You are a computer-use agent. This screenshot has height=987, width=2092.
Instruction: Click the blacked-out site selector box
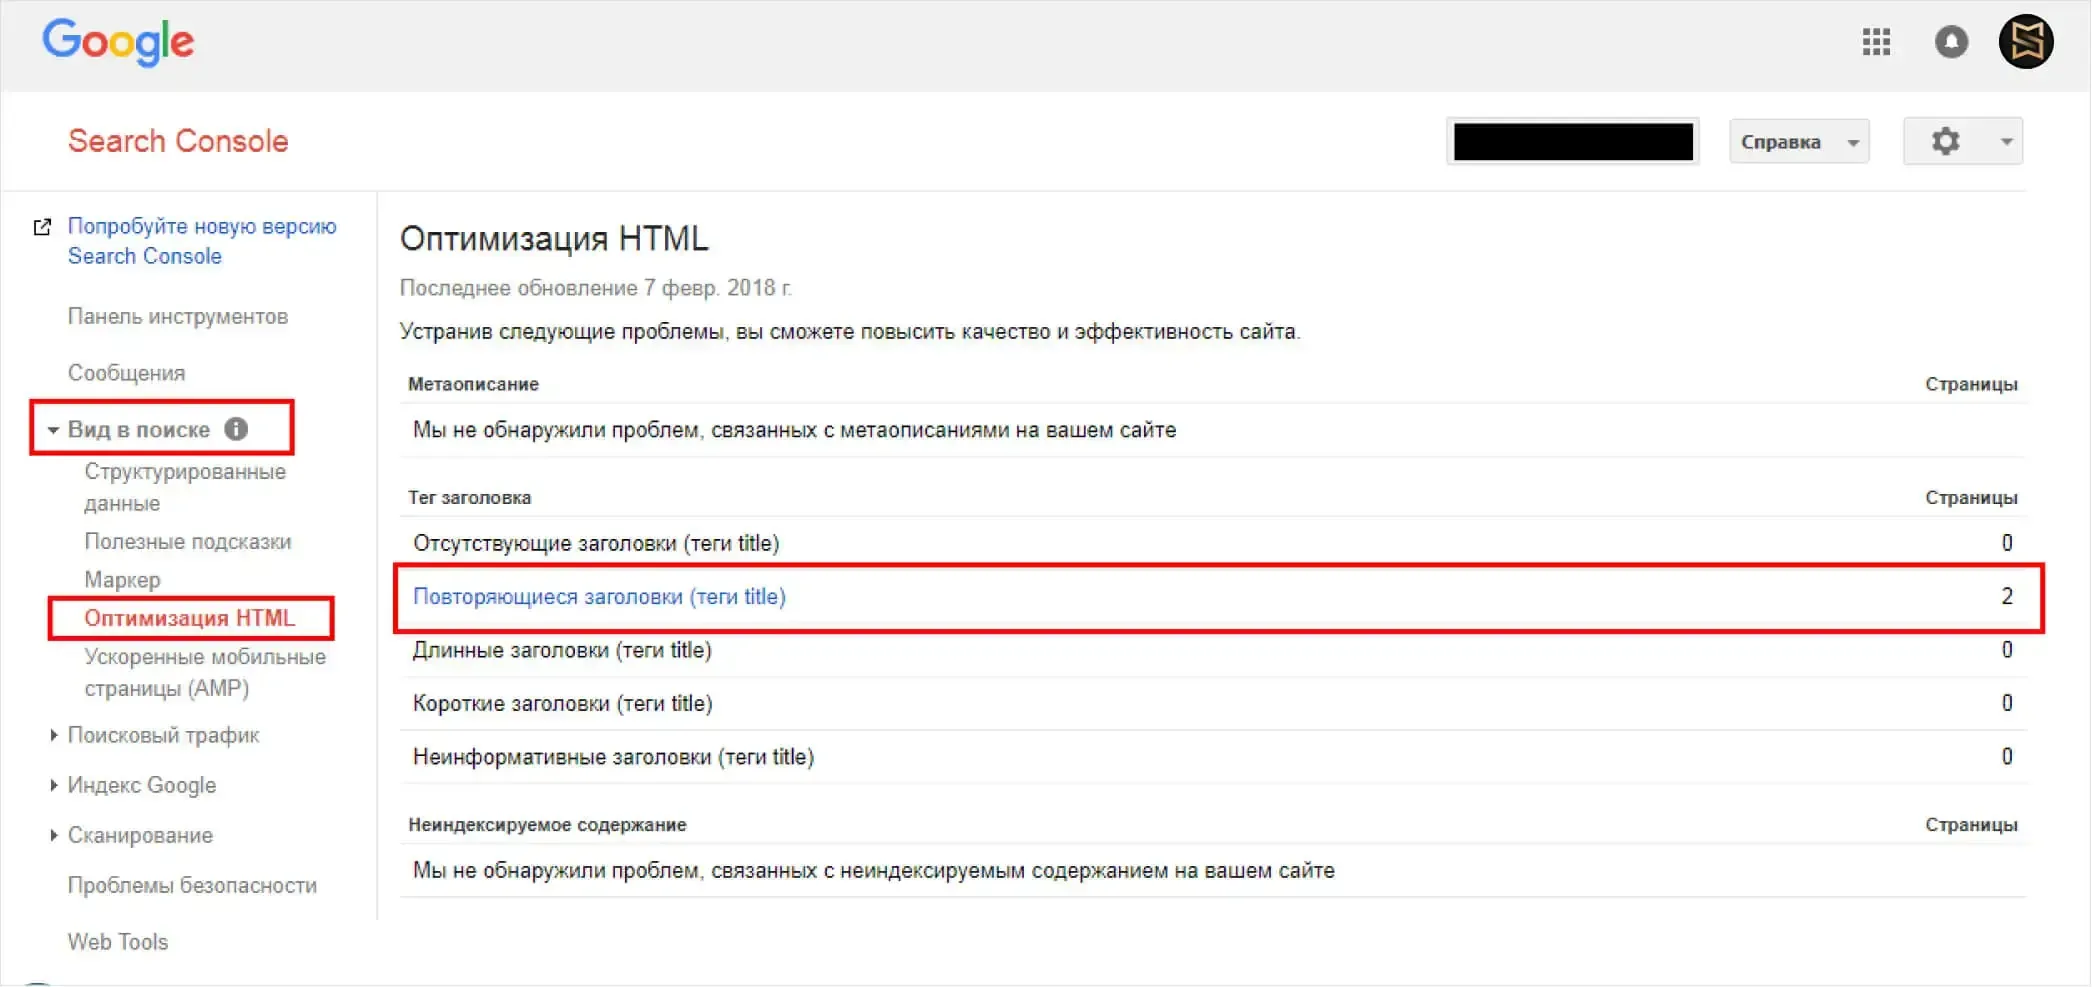(x=1572, y=142)
